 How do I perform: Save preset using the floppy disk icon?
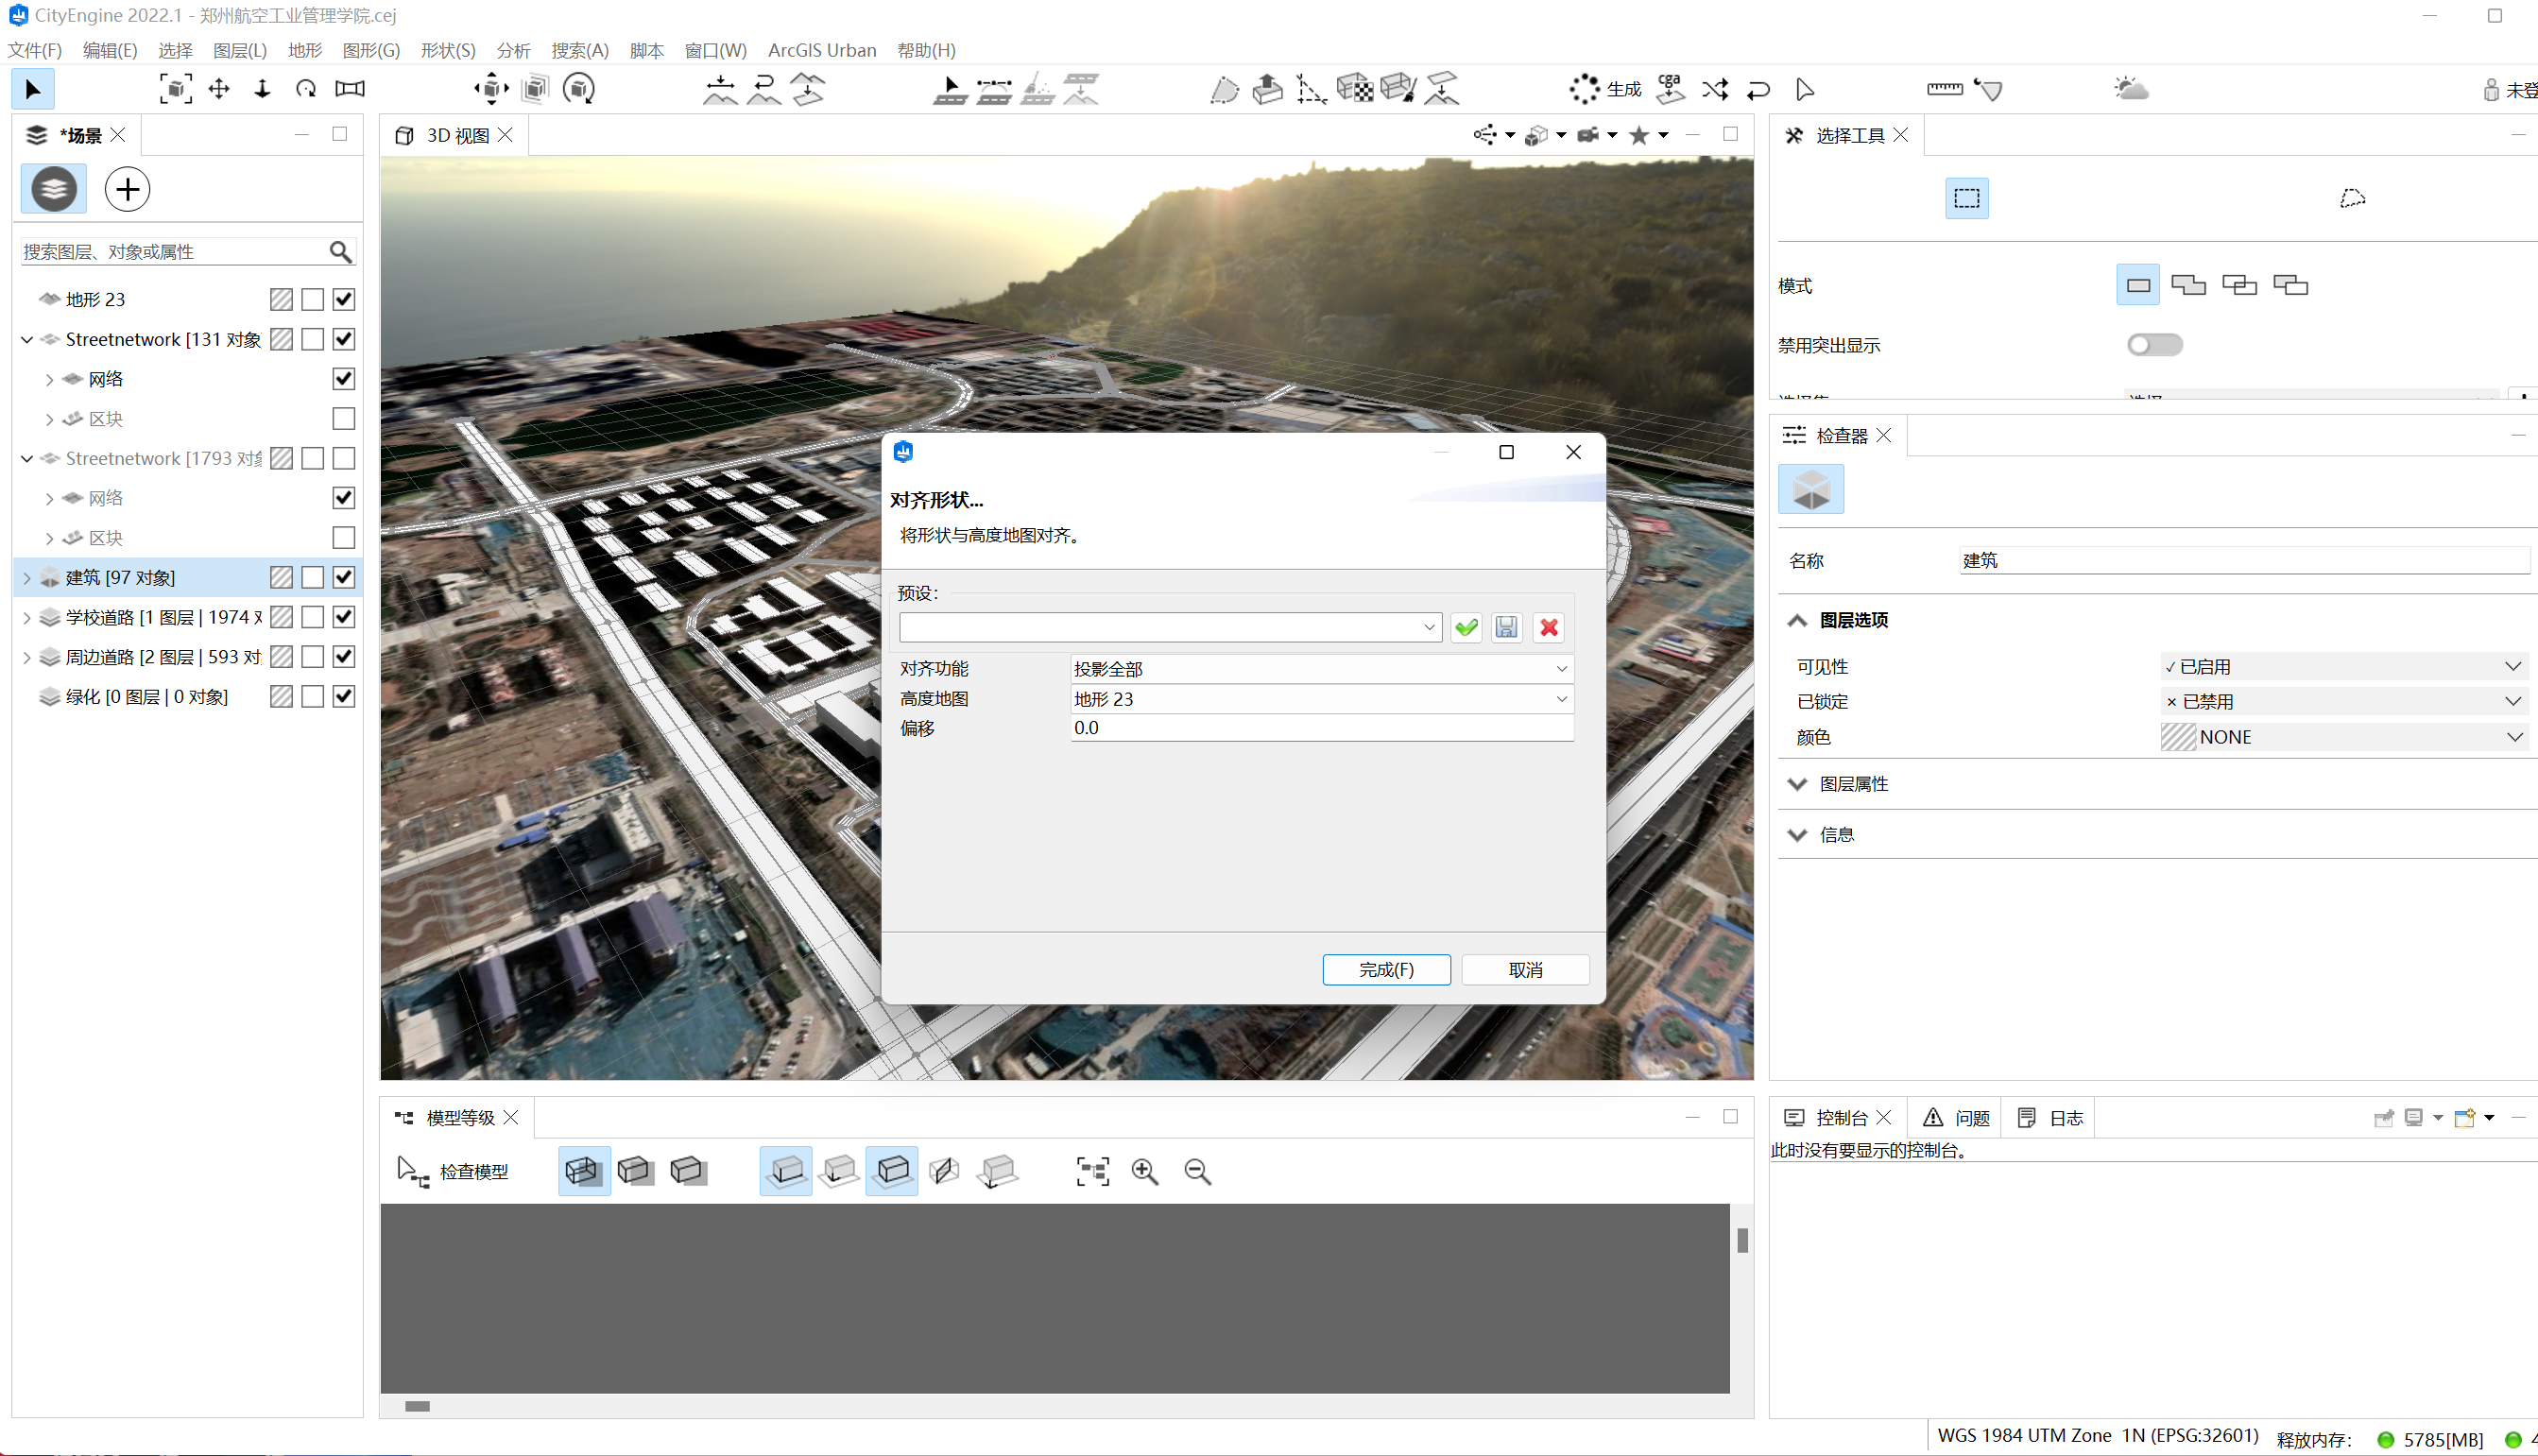pyautogui.click(x=1506, y=627)
